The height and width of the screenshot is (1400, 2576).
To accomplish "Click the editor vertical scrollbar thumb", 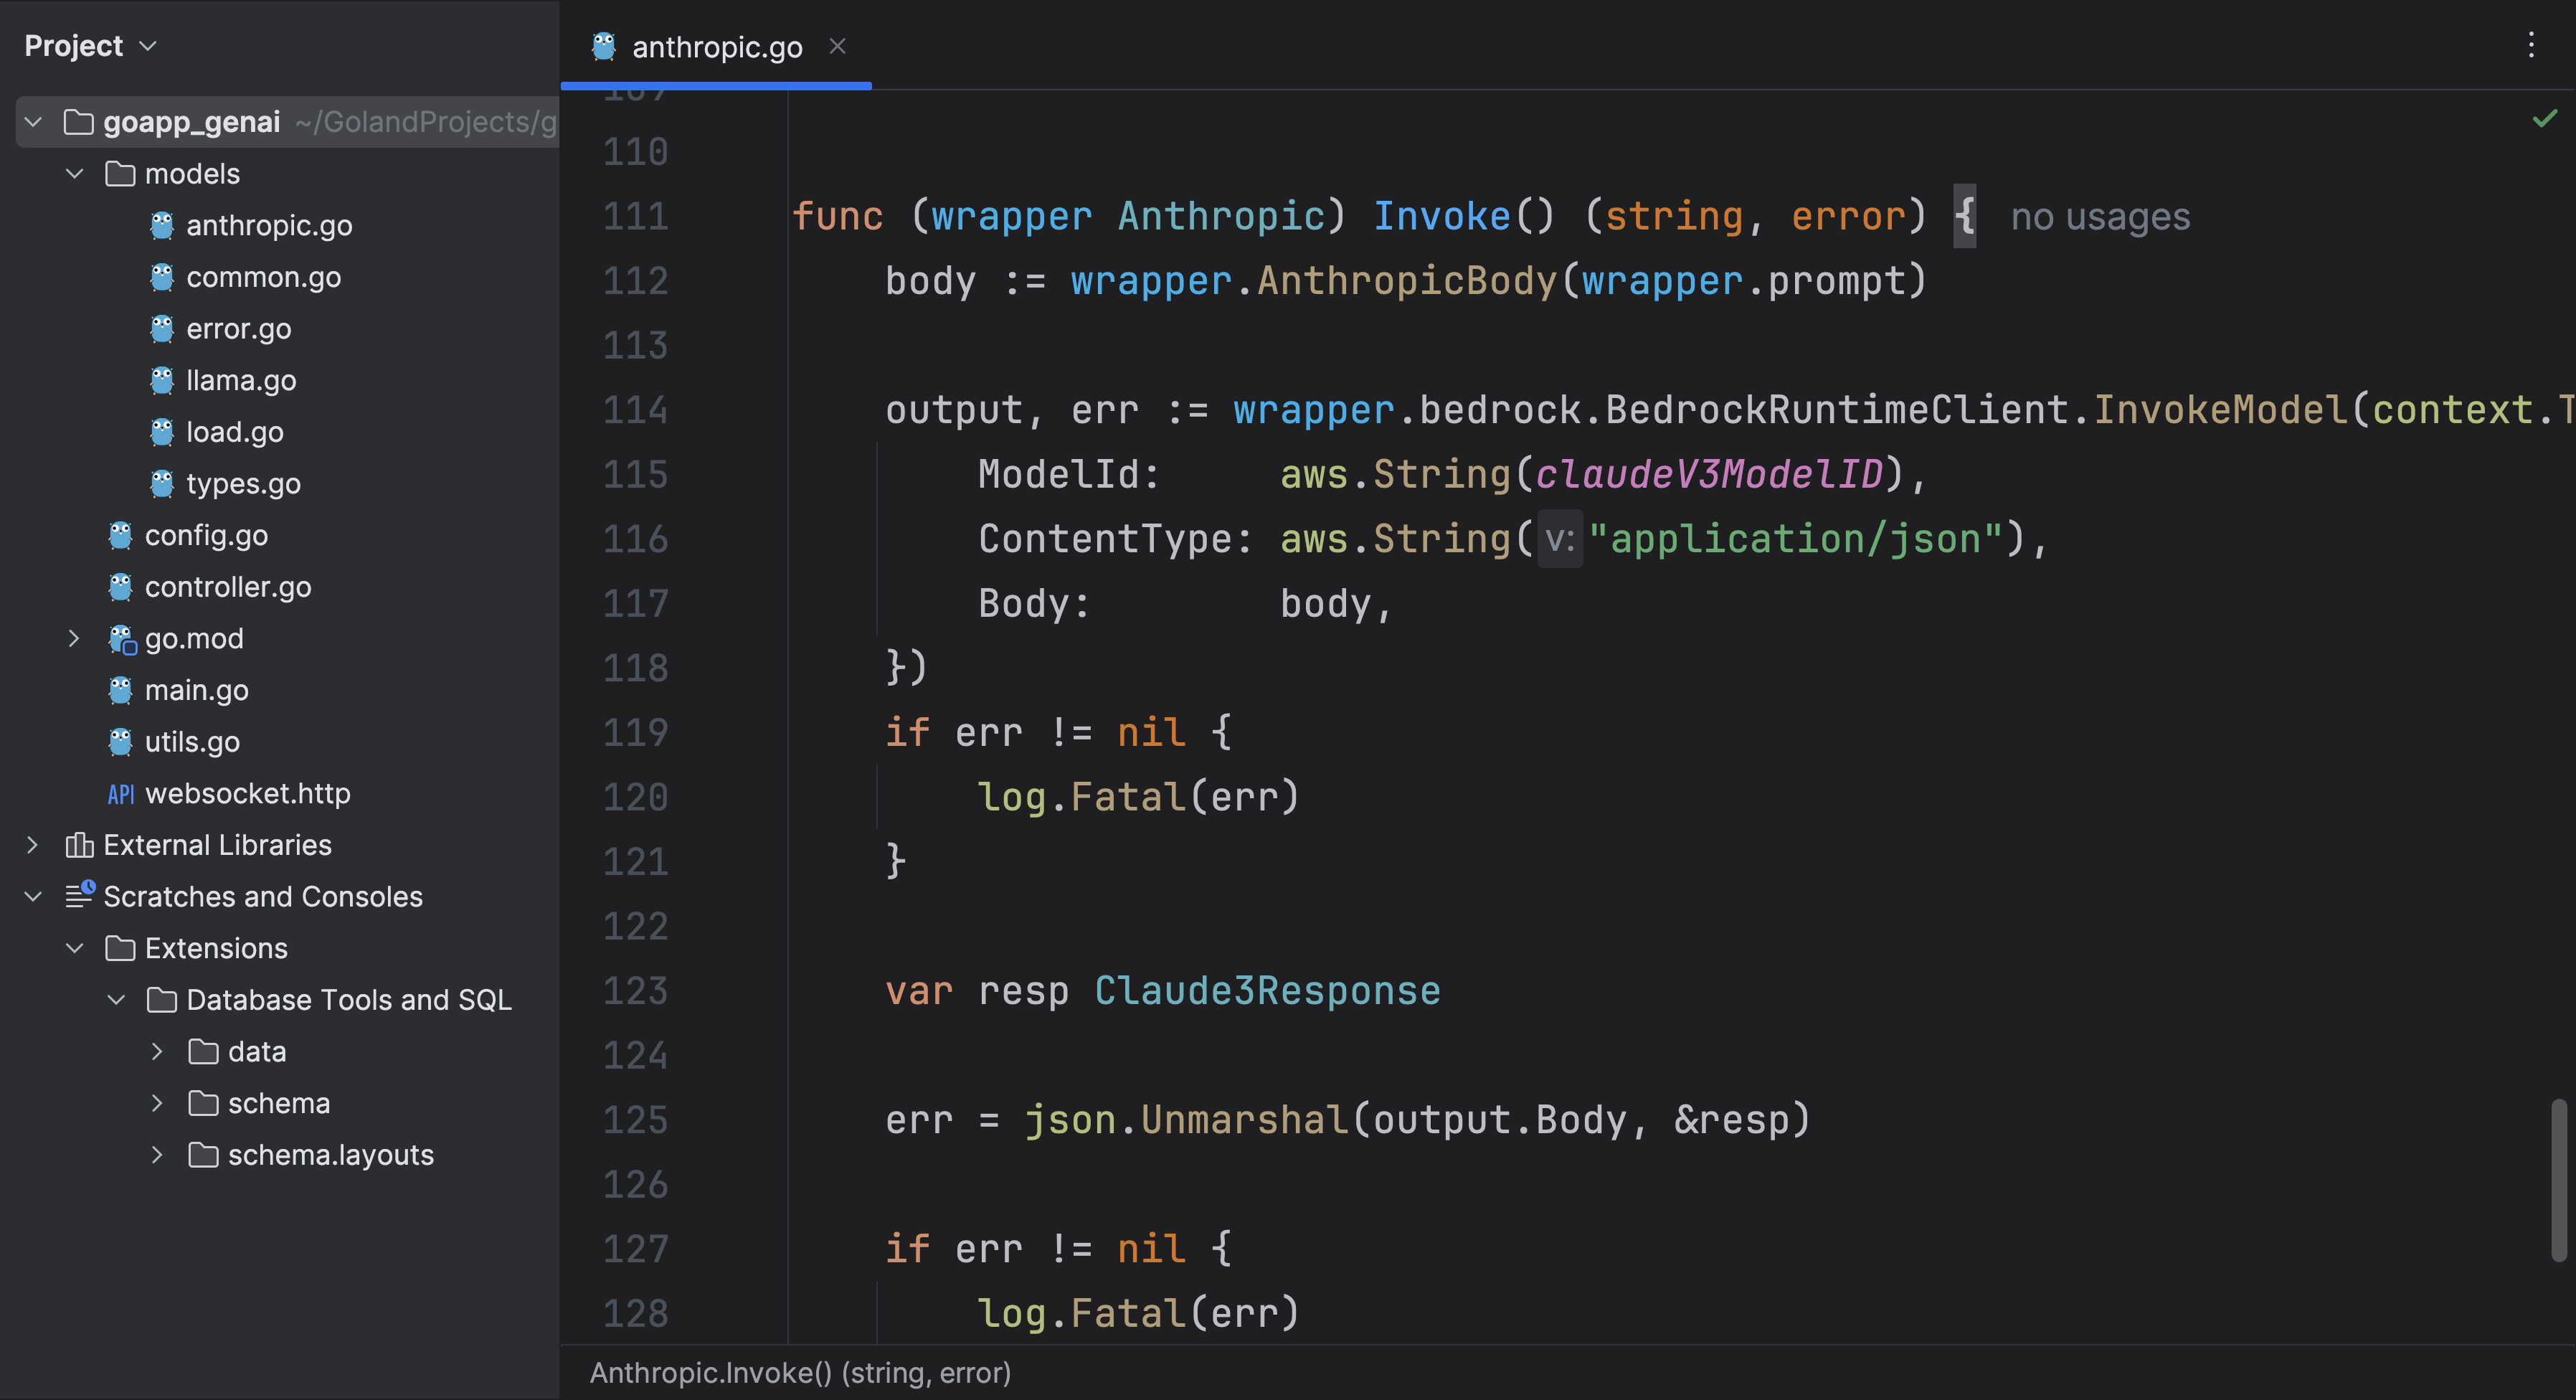I will (2558, 1180).
